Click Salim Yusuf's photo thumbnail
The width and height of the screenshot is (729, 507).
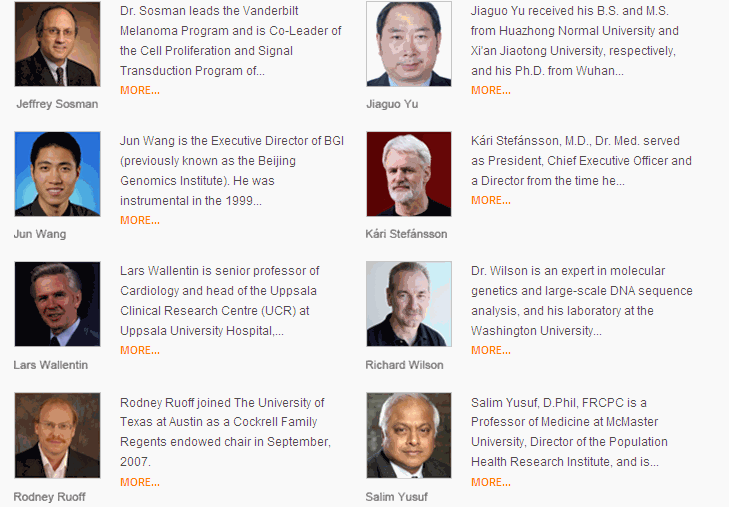click(409, 435)
